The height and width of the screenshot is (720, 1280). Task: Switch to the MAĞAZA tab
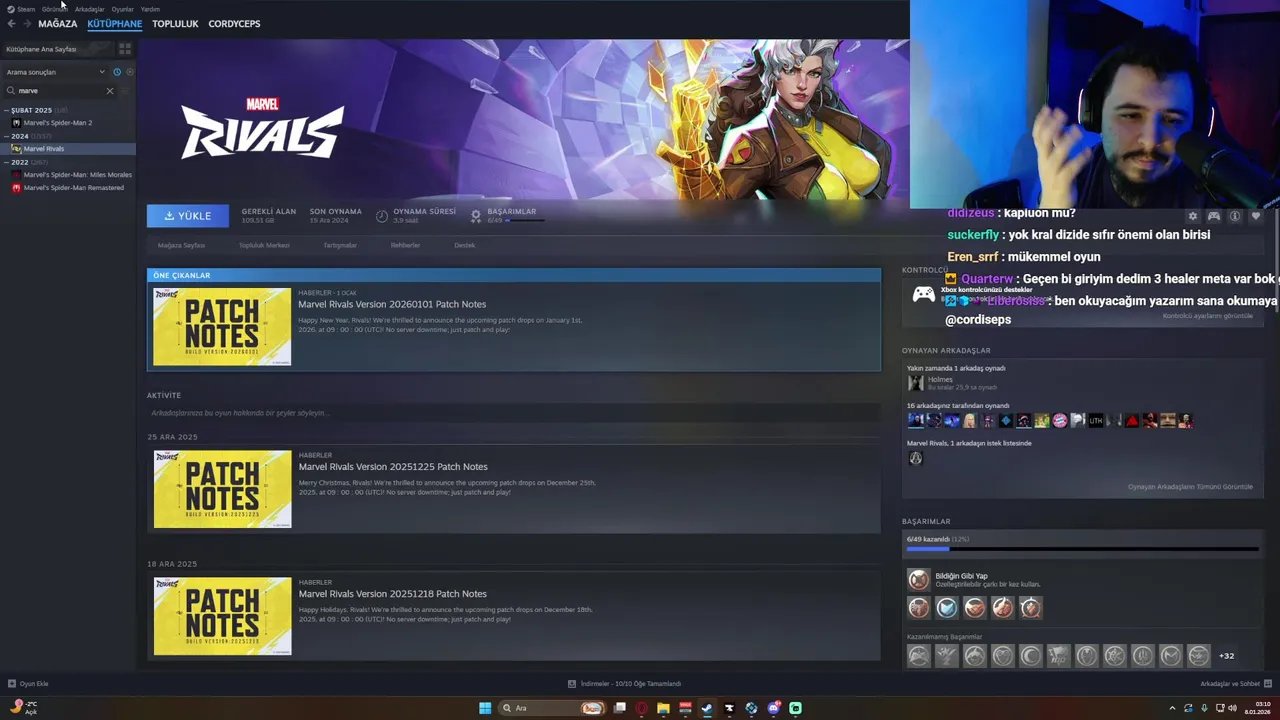[x=57, y=23]
